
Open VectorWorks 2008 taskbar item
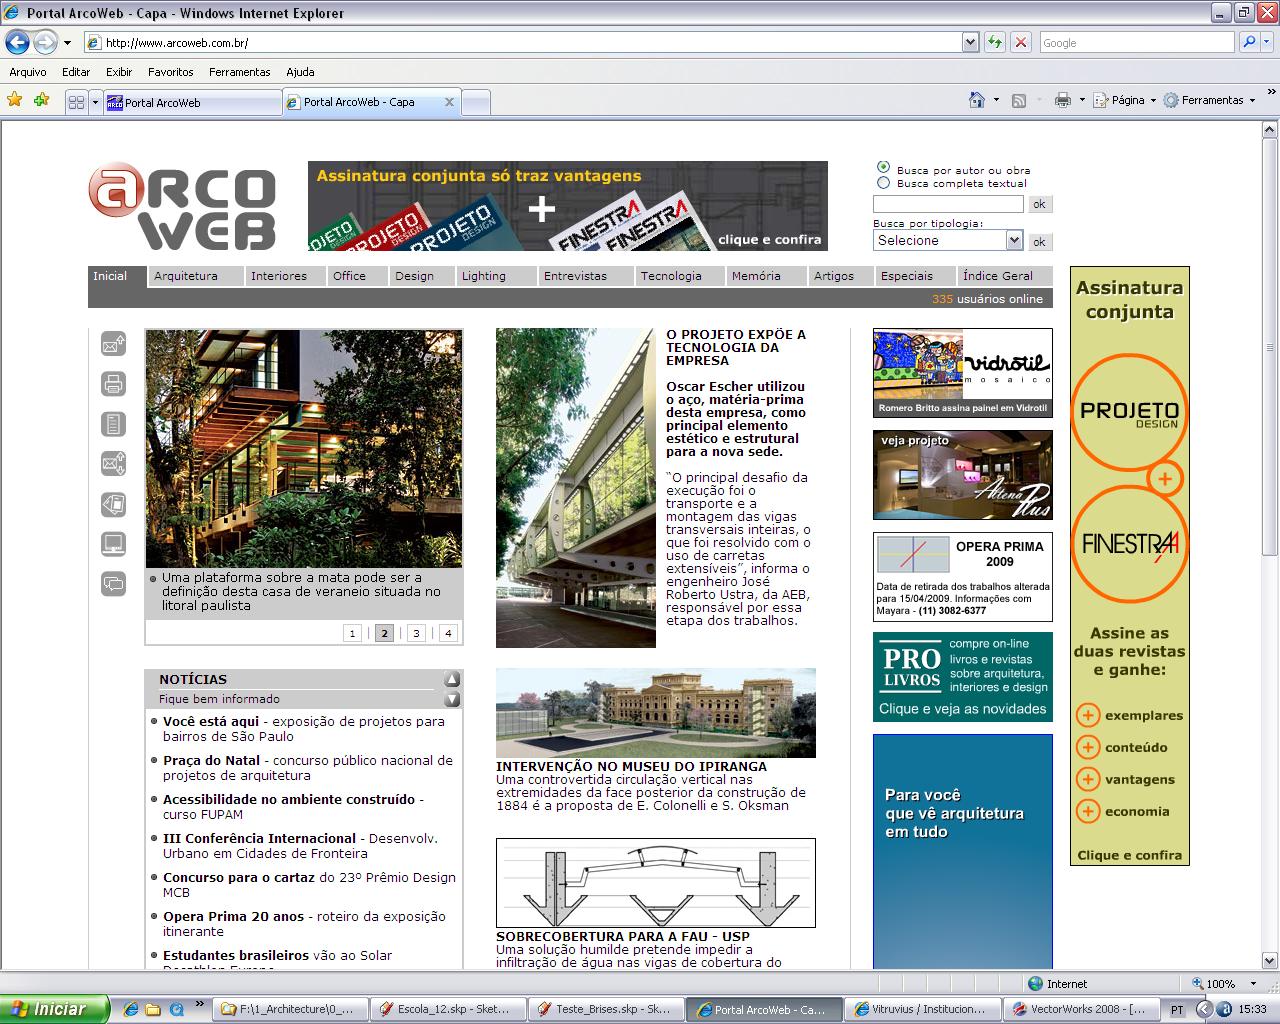coord(1079,1009)
